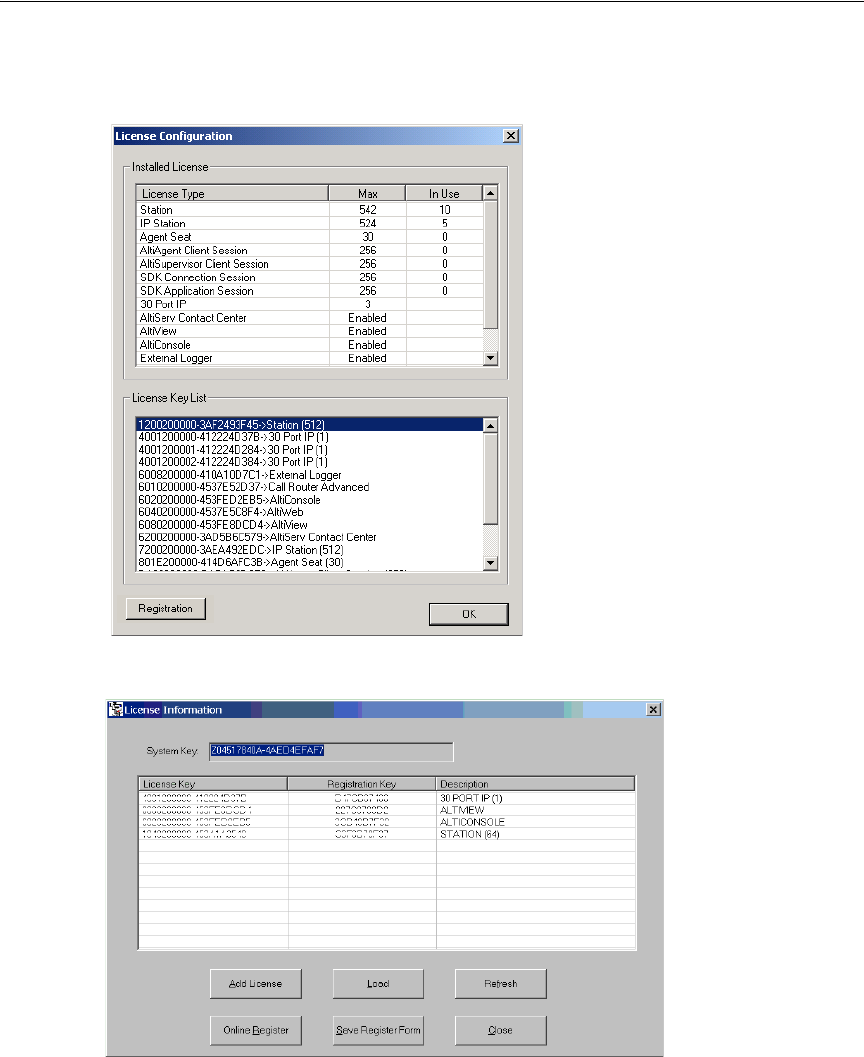Viewport: 864px width, 1057px height.
Task: Click the License Information window title icon
Action: (115, 709)
